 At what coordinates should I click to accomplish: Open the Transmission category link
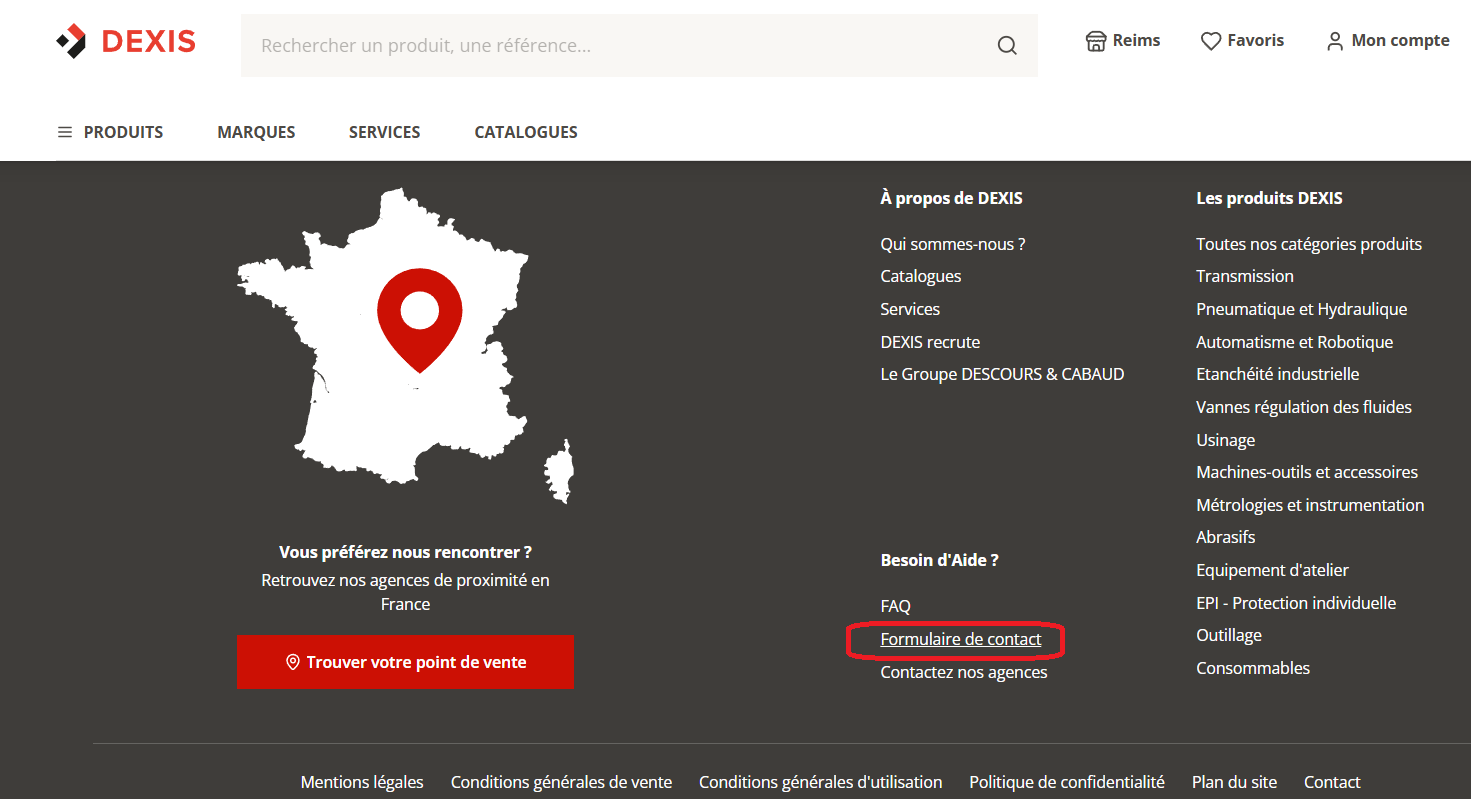pyautogui.click(x=1245, y=276)
